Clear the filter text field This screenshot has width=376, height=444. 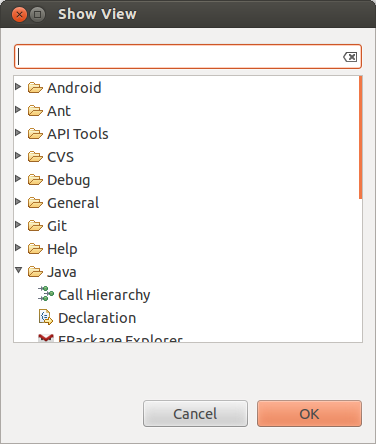coord(350,57)
